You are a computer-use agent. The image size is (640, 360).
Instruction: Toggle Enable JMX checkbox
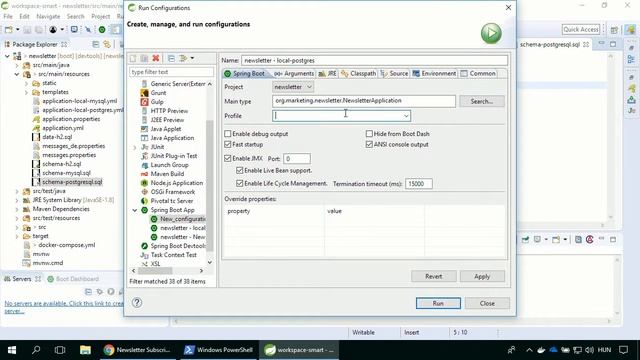228,158
